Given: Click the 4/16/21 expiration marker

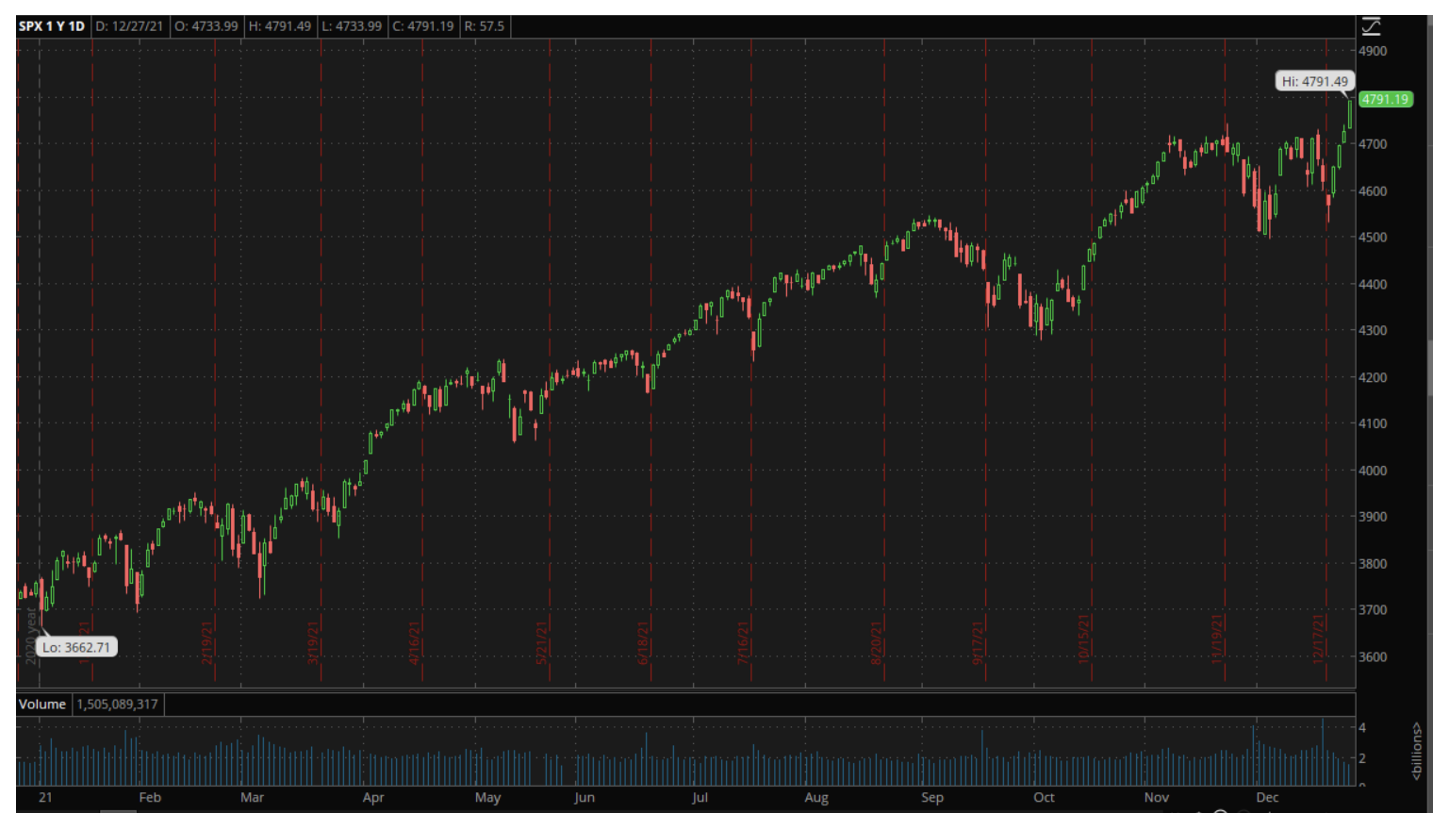Looking at the screenshot, I should coord(414,643).
